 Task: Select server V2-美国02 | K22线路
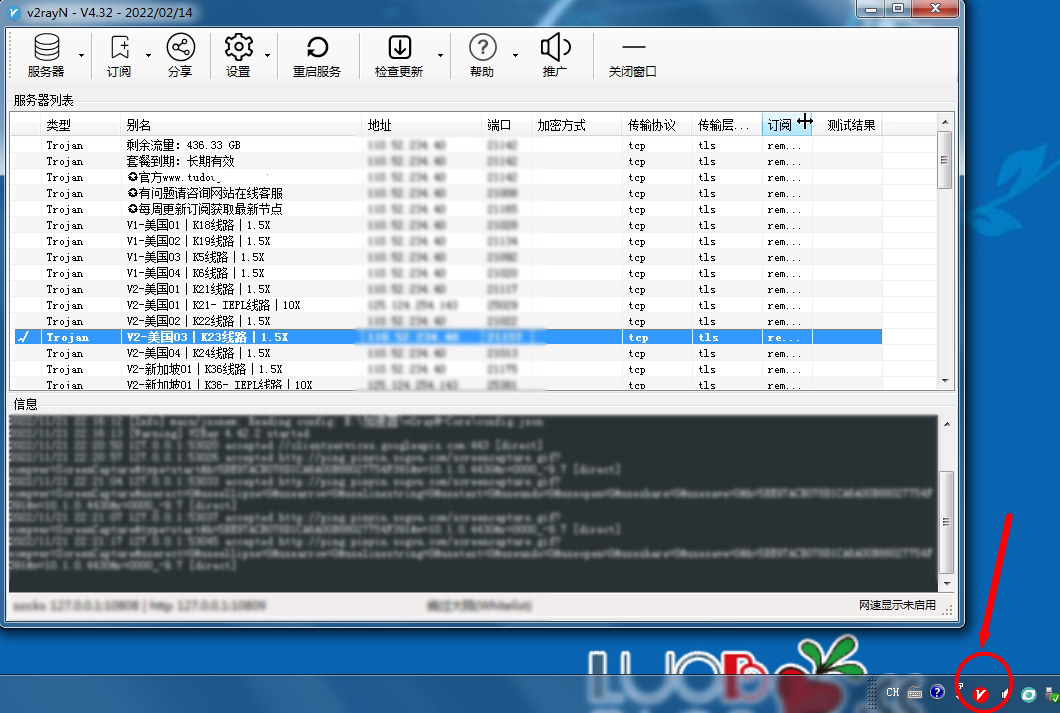(448, 322)
